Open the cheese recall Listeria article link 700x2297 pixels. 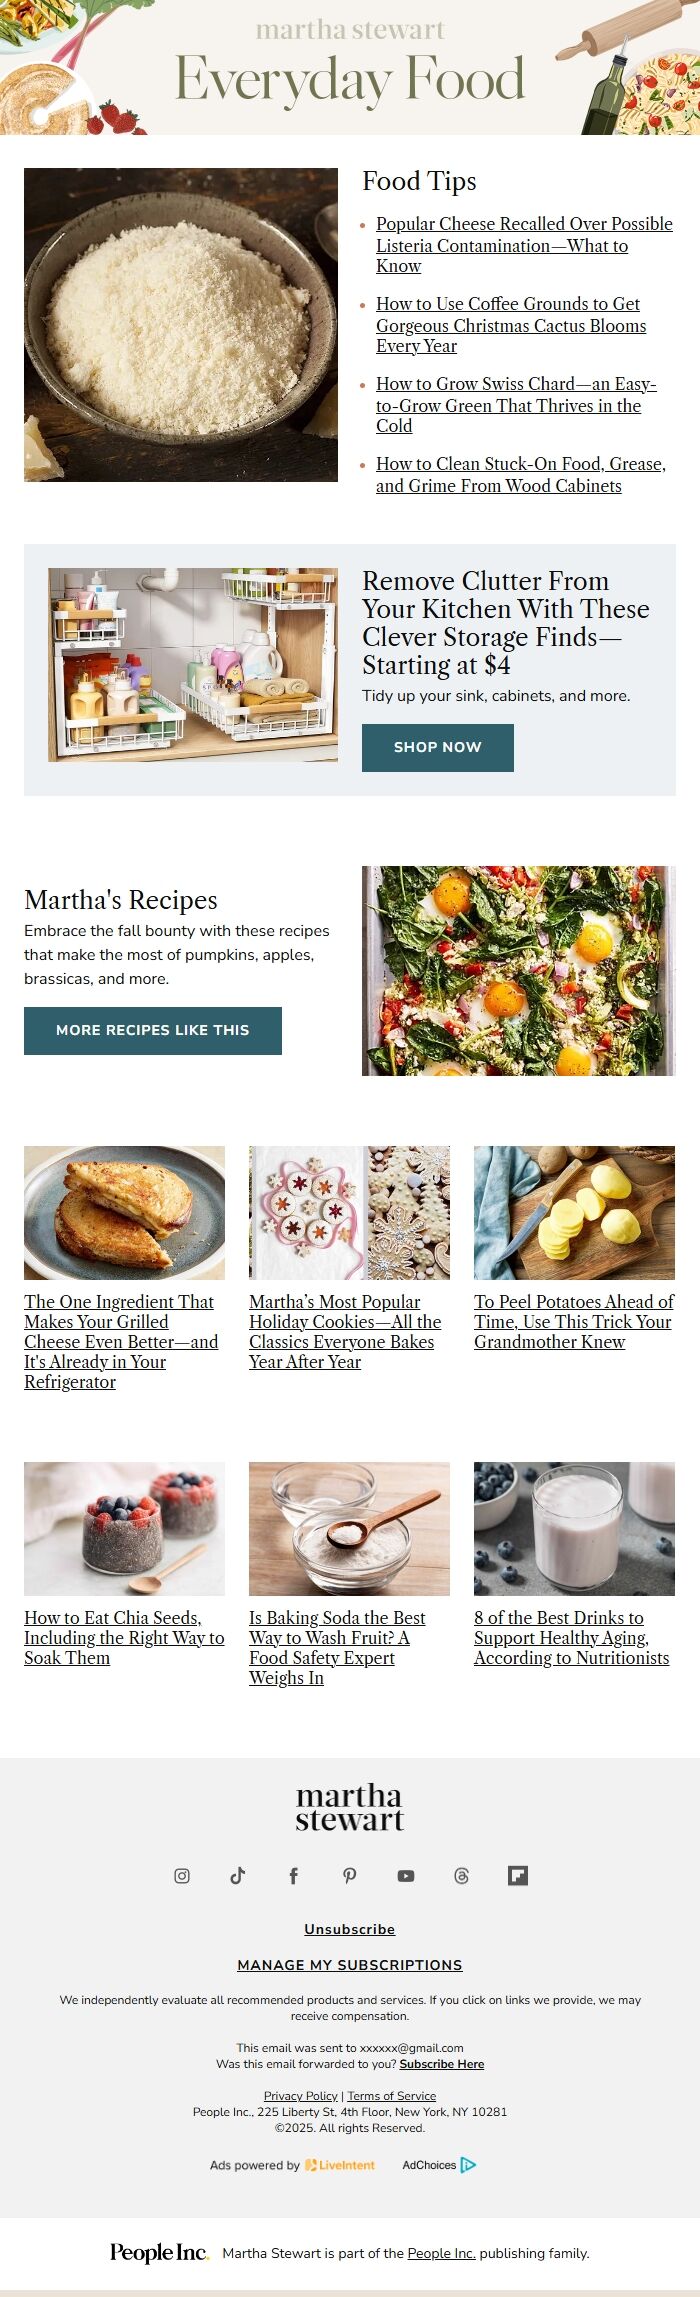(x=524, y=245)
